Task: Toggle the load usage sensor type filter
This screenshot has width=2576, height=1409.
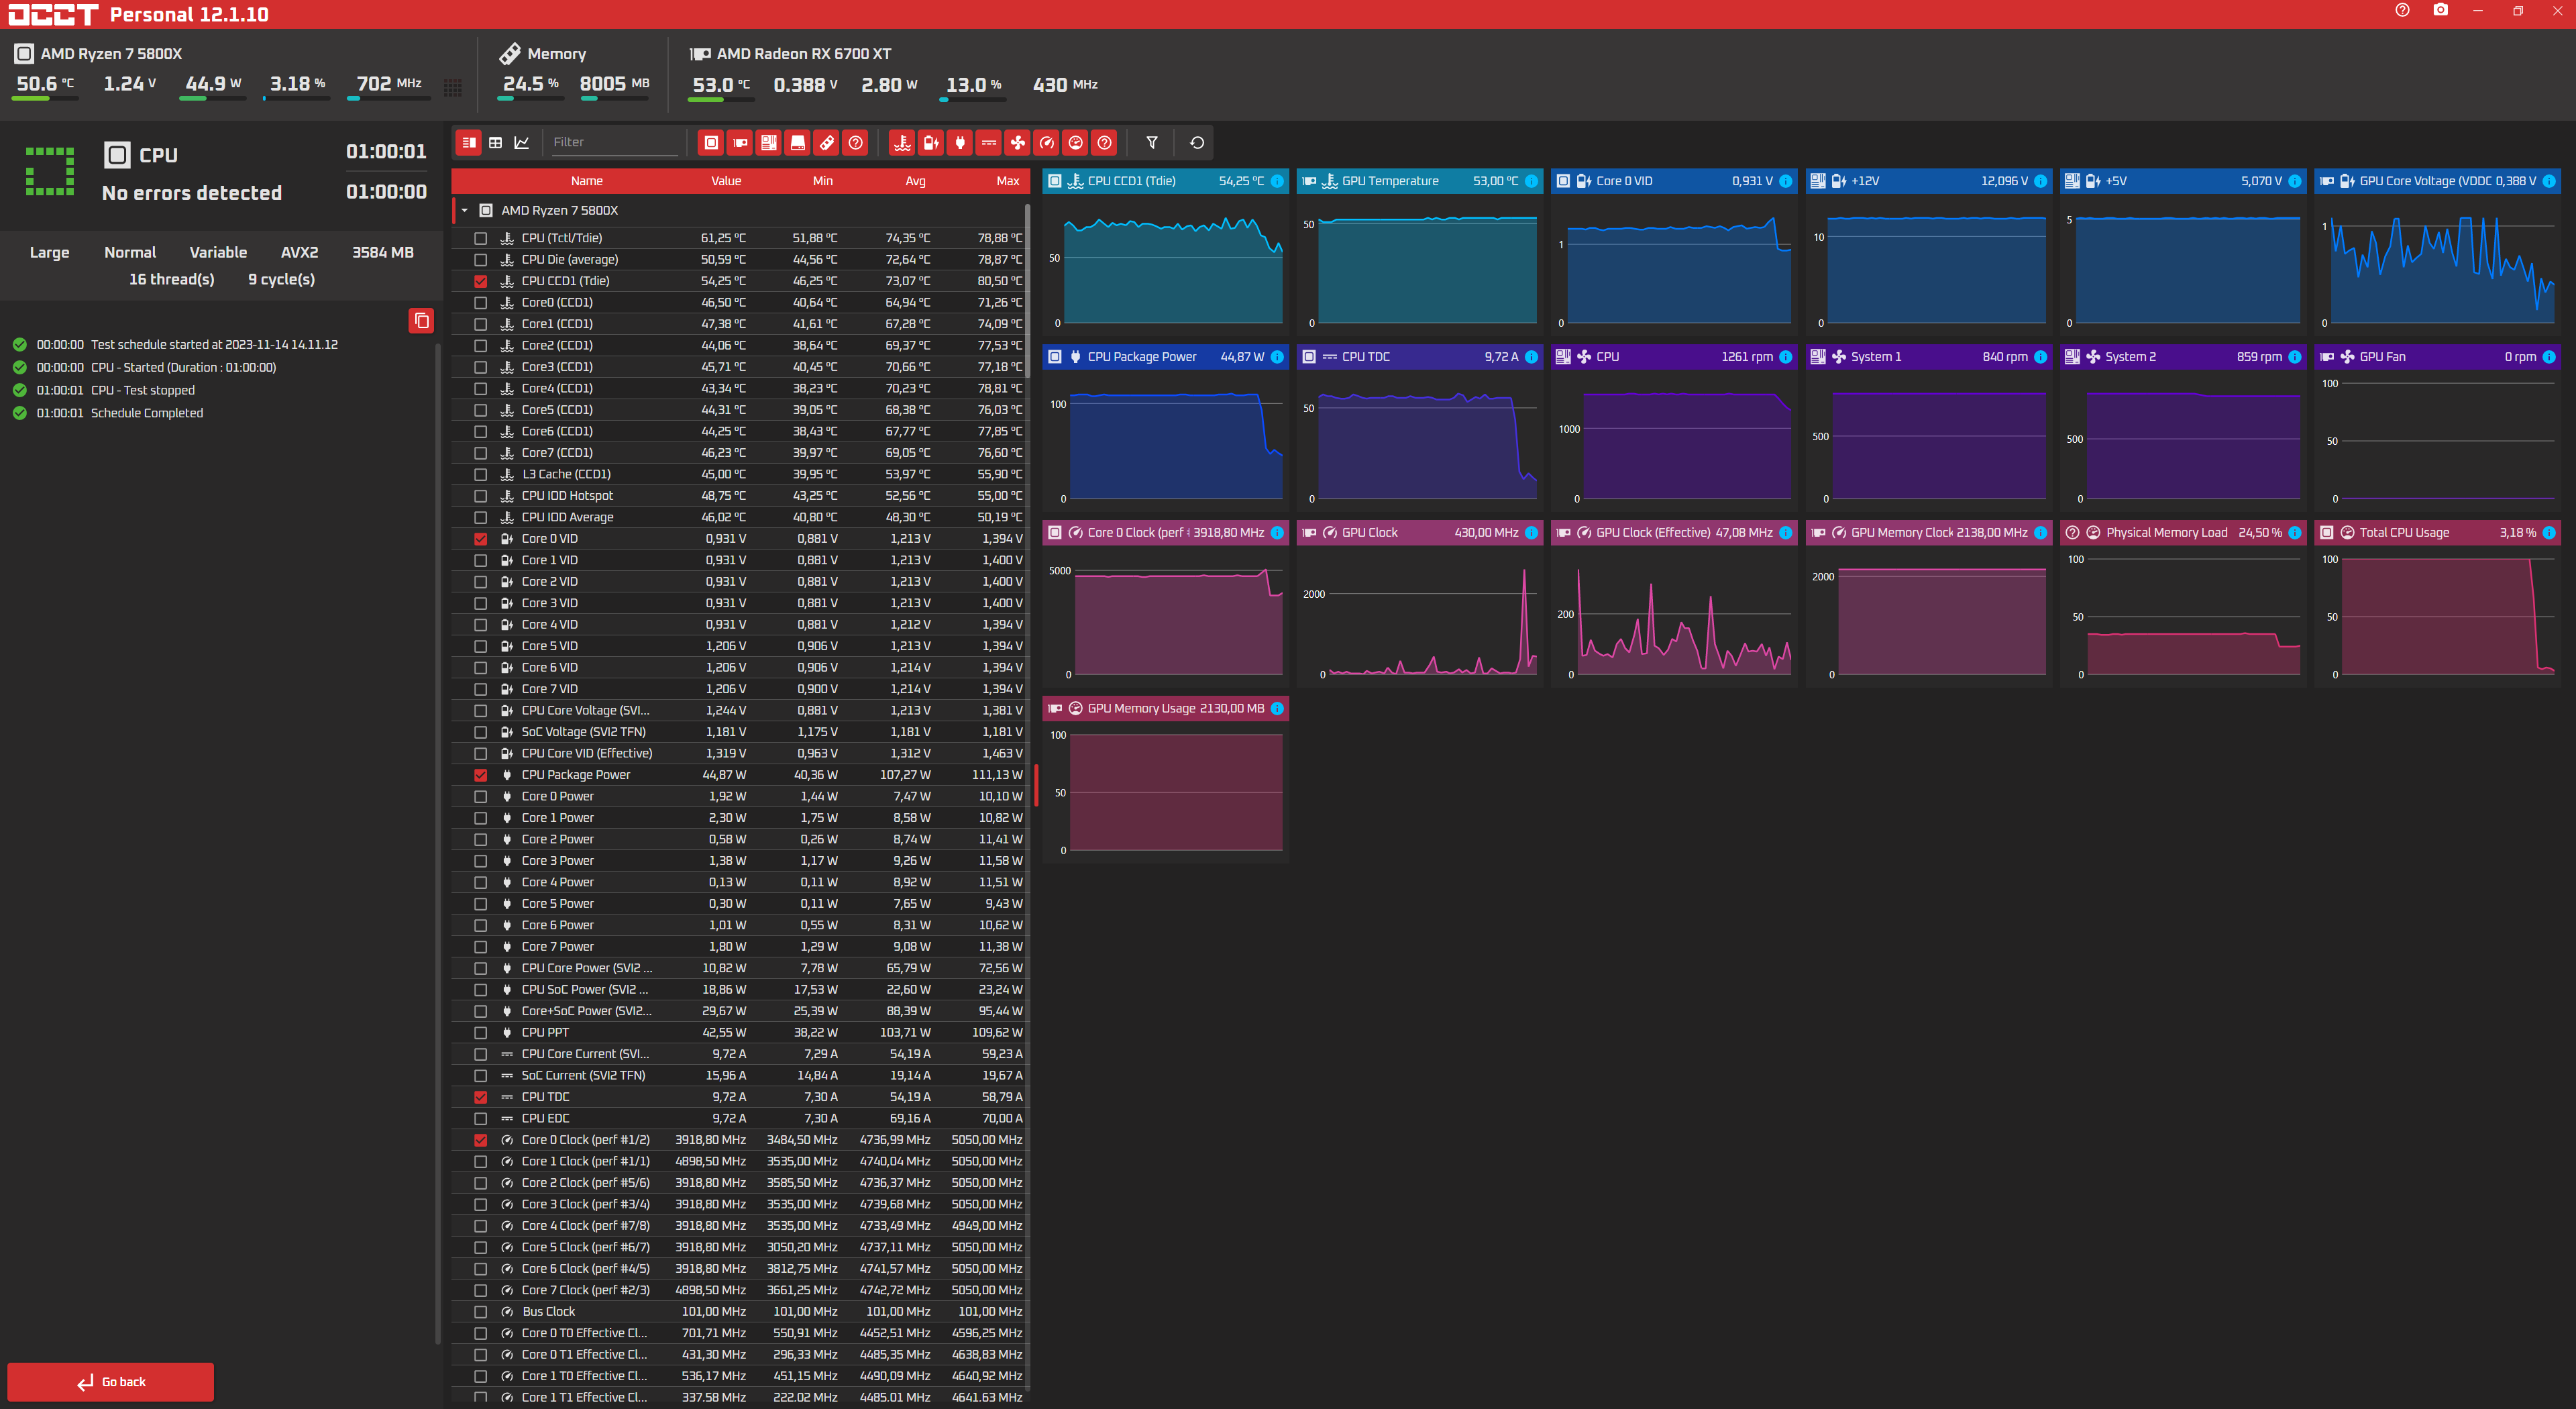Action: pyautogui.click(x=1076, y=143)
